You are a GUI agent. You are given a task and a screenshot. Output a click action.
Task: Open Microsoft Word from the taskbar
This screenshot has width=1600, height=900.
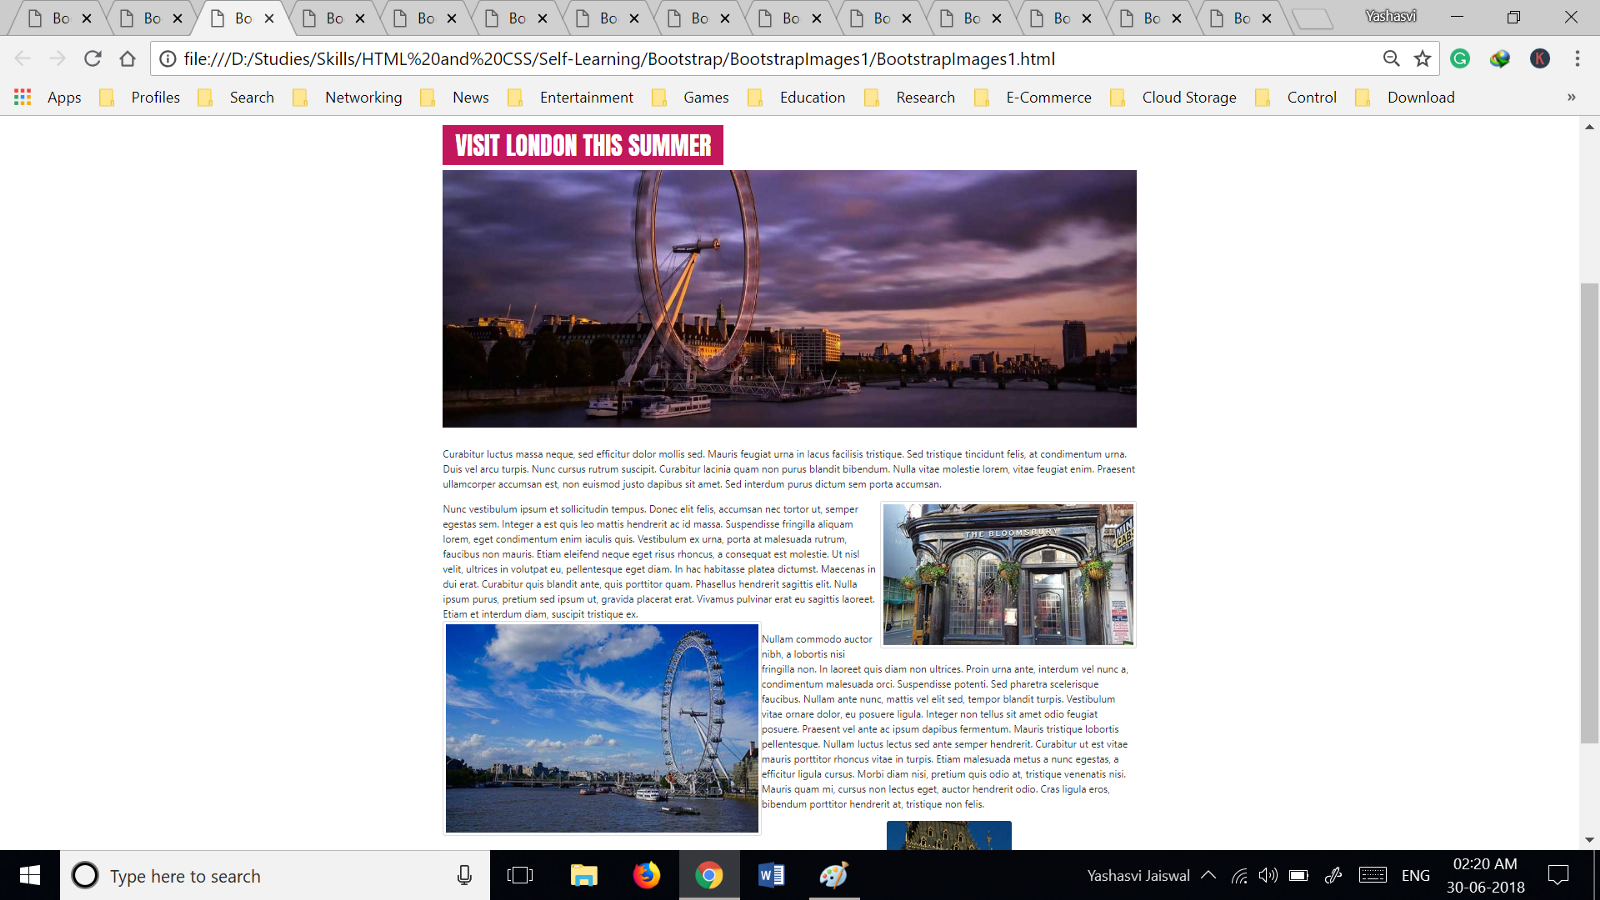click(771, 876)
